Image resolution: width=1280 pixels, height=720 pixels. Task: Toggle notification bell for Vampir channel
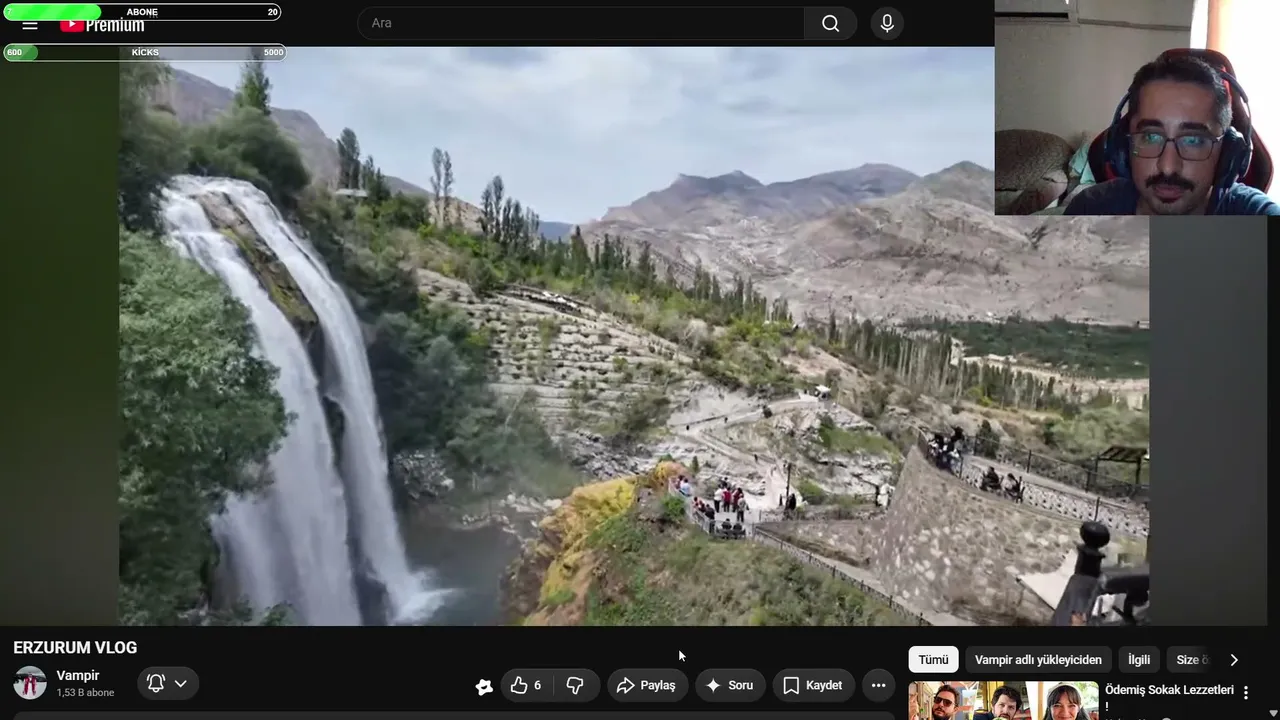(x=156, y=683)
